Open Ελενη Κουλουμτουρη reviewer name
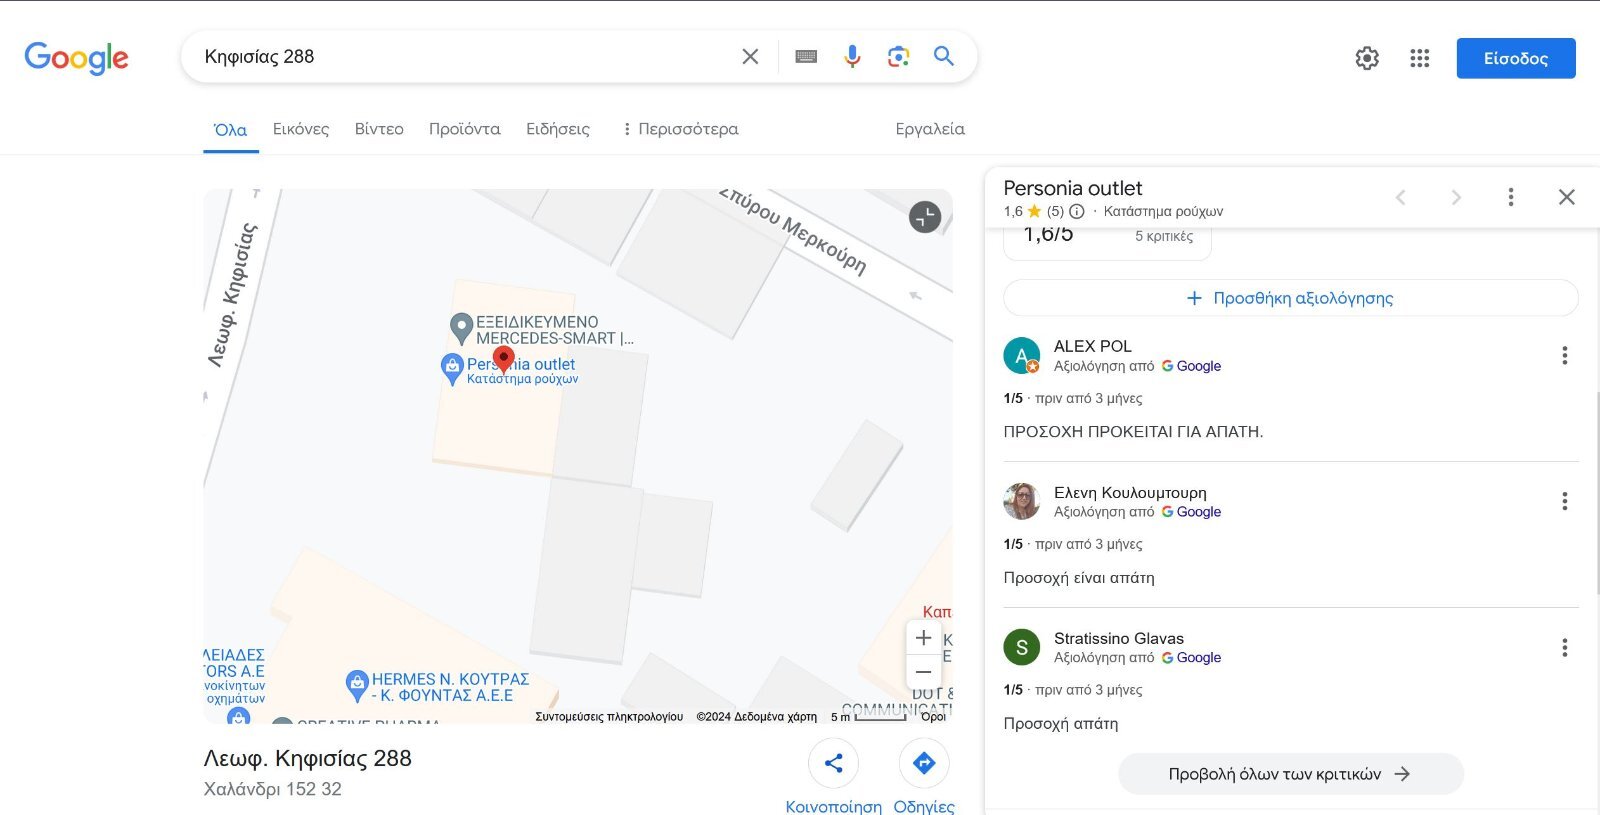The width and height of the screenshot is (1600, 815). [x=1130, y=492]
